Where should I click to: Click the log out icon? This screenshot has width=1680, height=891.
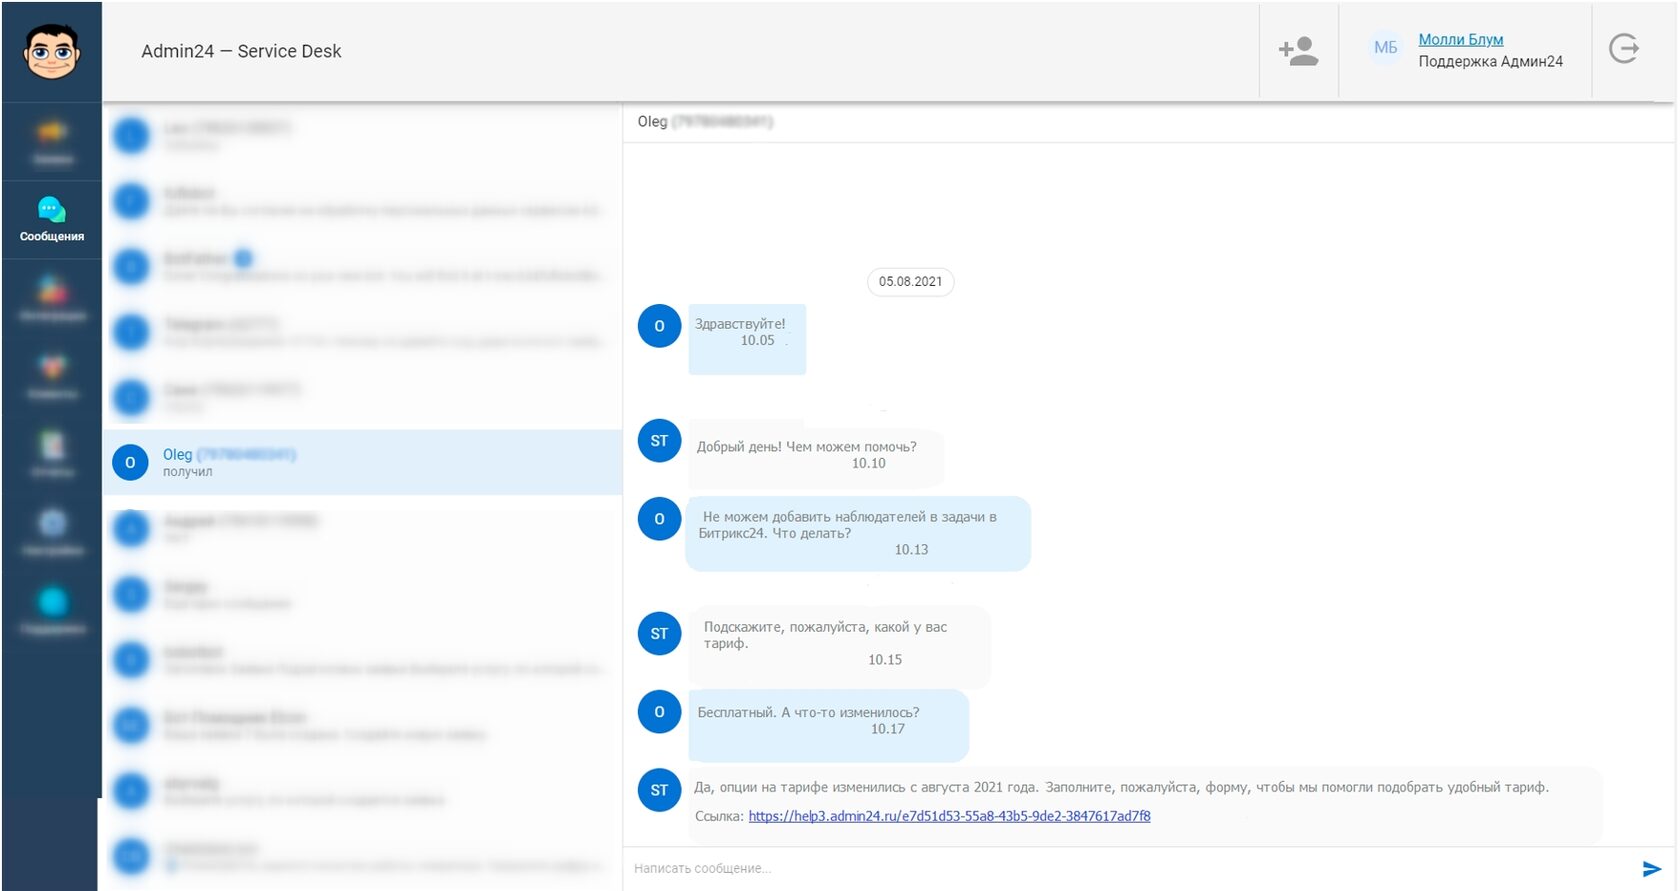(1624, 48)
